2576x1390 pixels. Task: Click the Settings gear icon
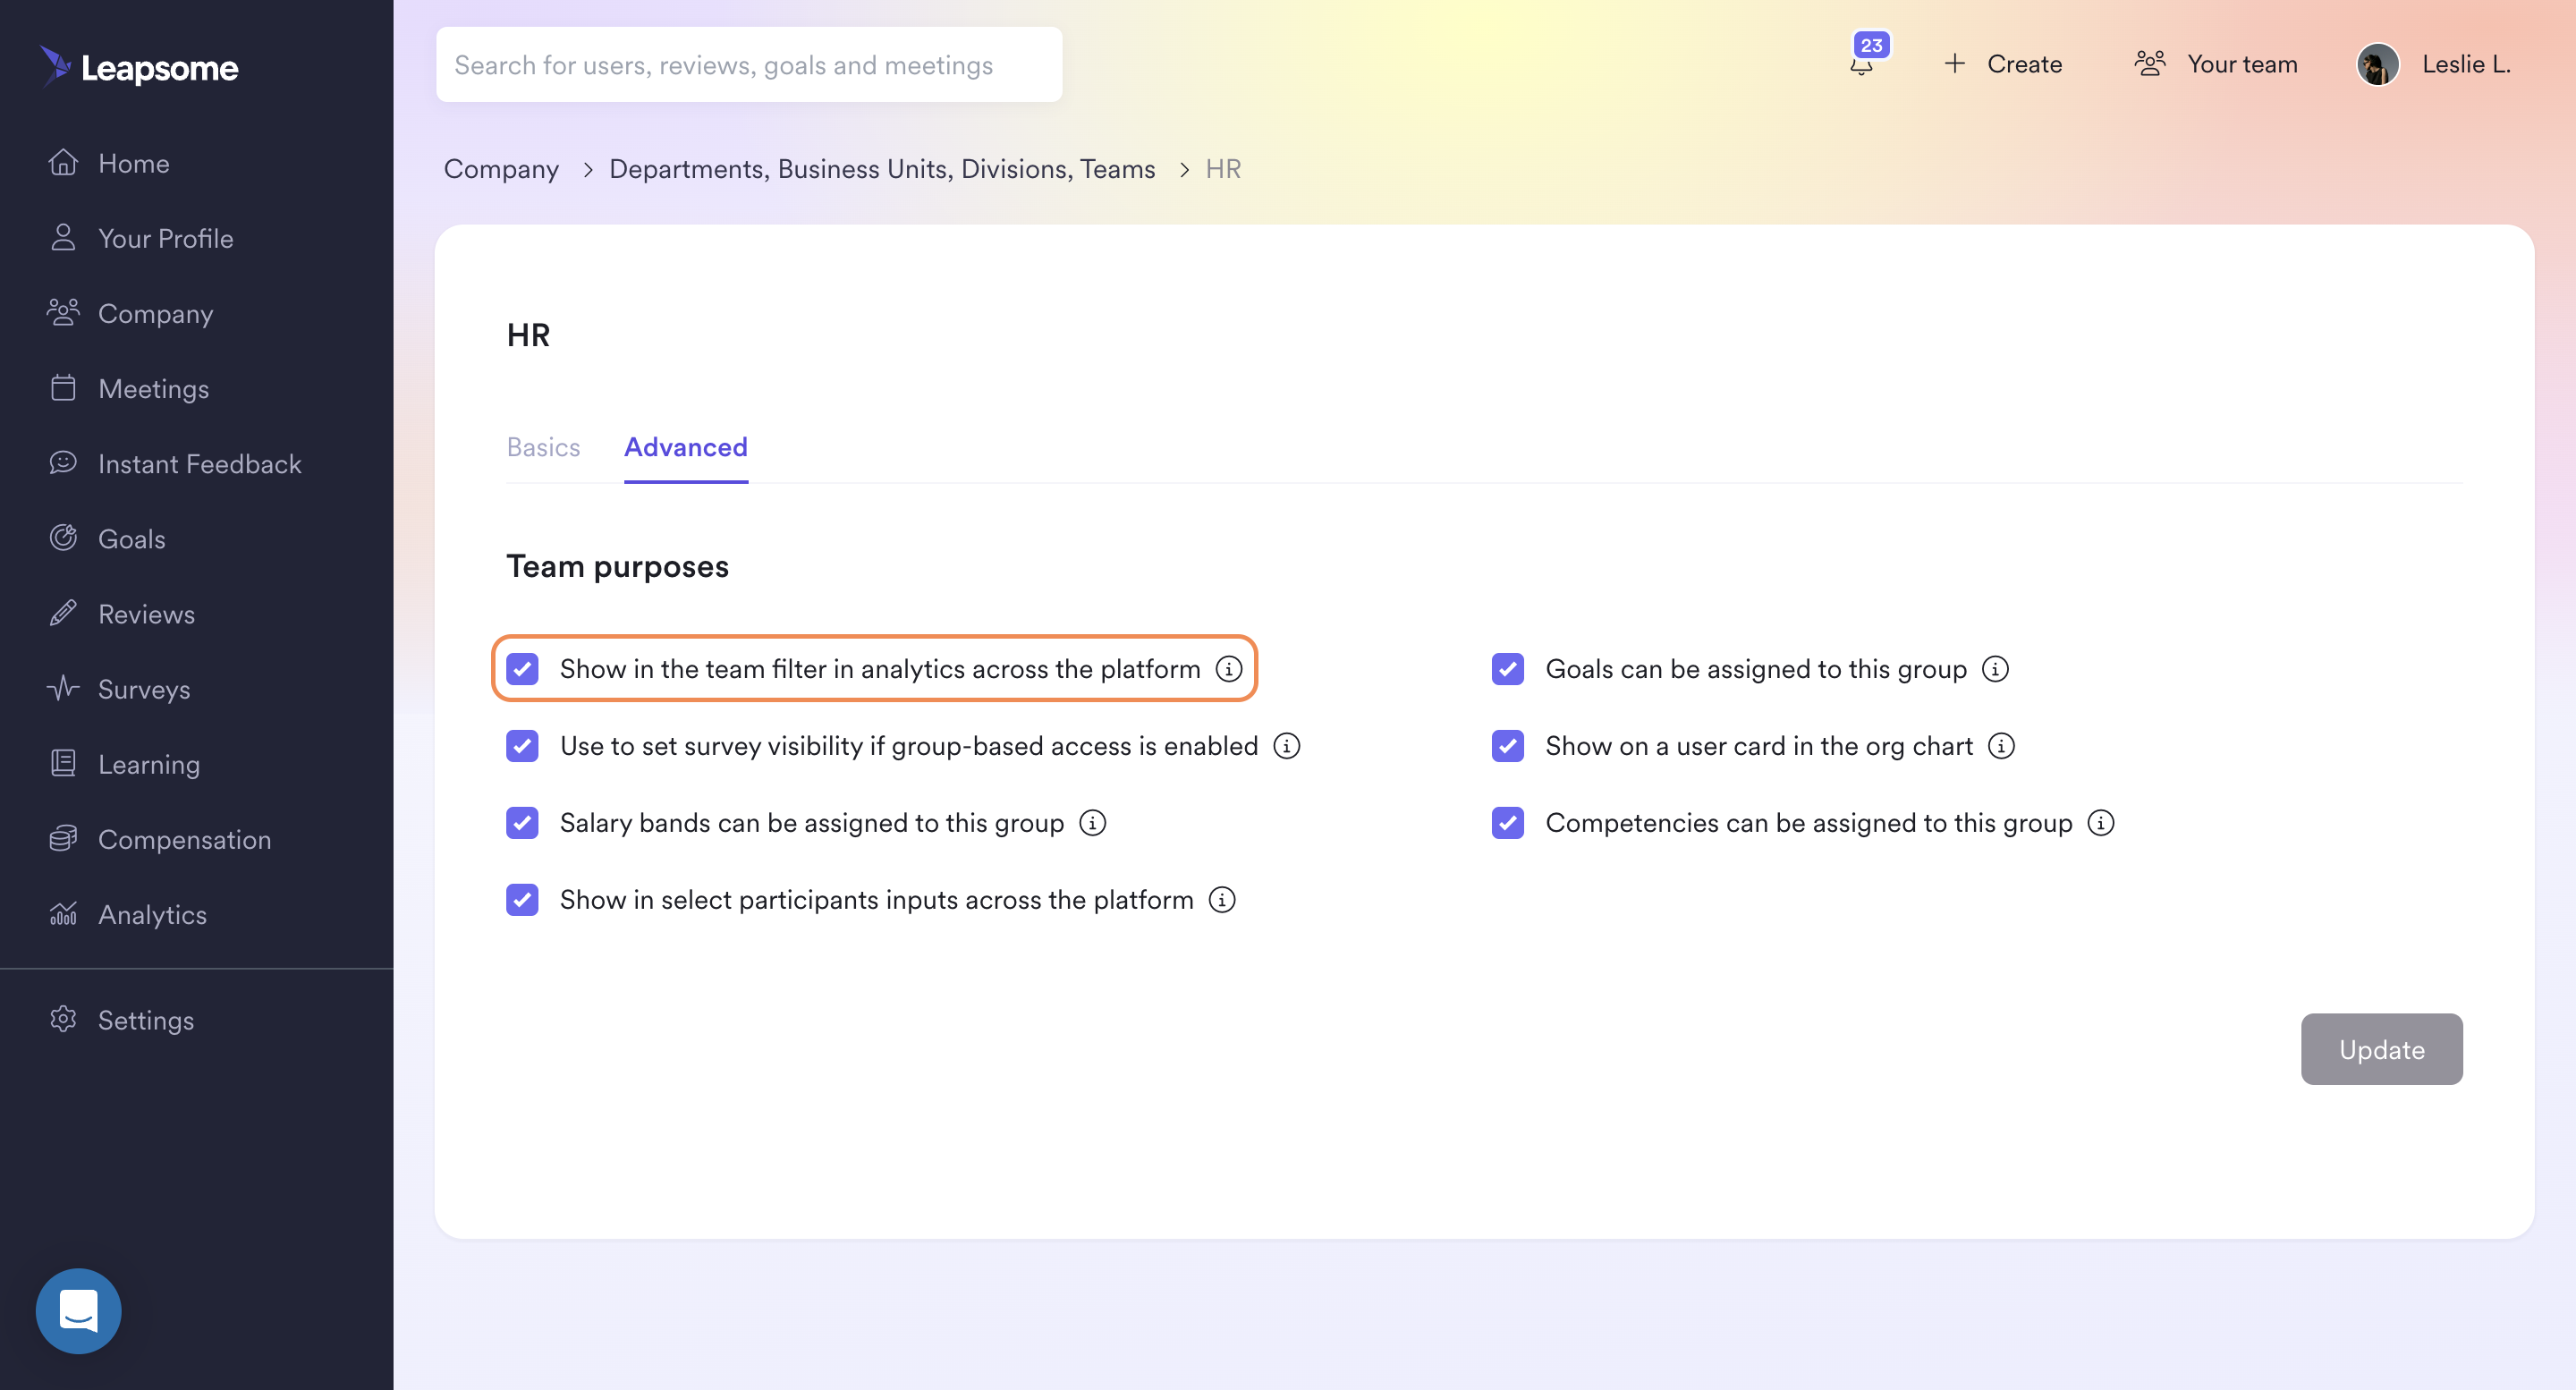tap(63, 1019)
